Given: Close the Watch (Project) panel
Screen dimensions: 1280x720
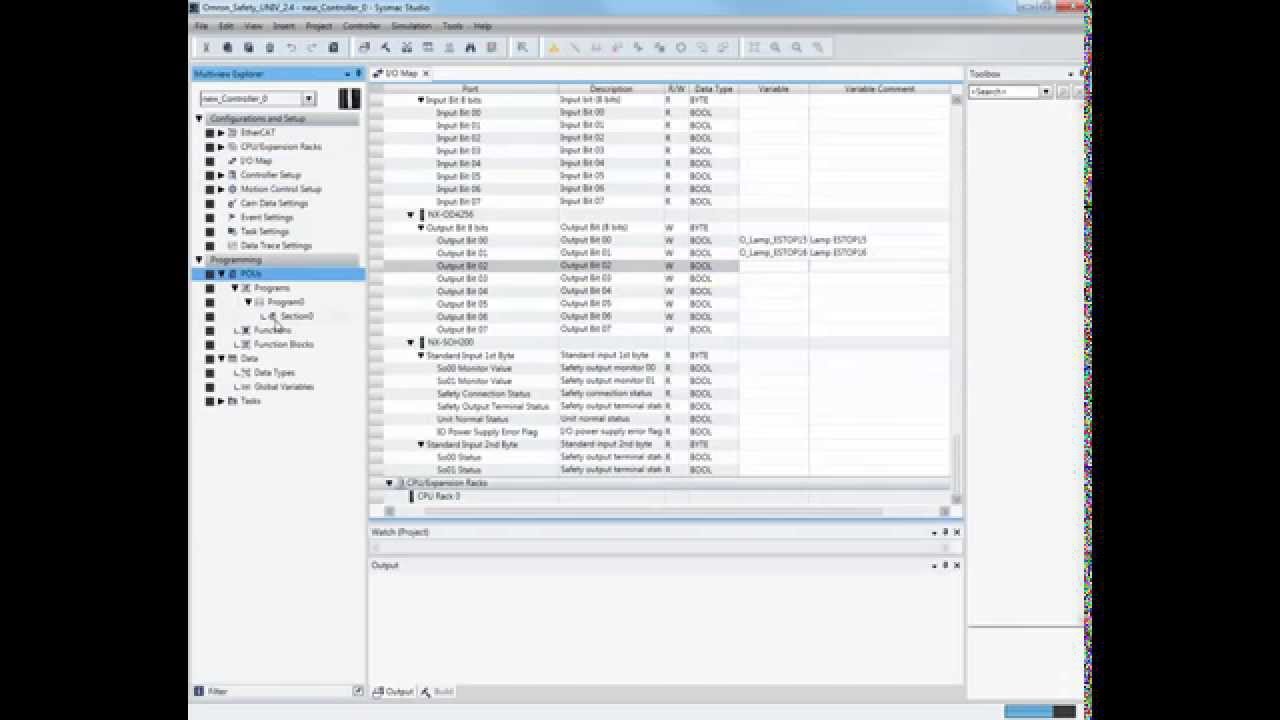Looking at the screenshot, I should click(x=957, y=532).
